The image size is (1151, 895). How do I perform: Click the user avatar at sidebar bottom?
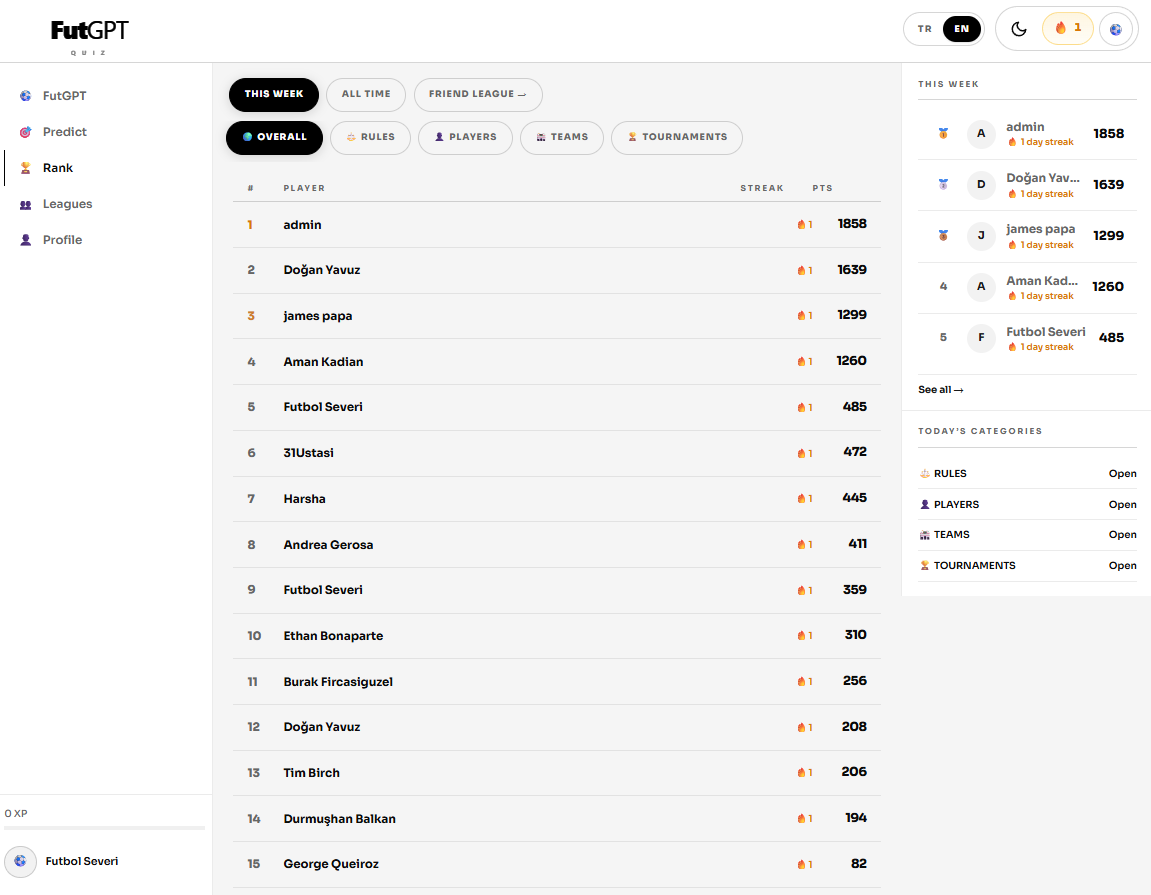click(21, 861)
